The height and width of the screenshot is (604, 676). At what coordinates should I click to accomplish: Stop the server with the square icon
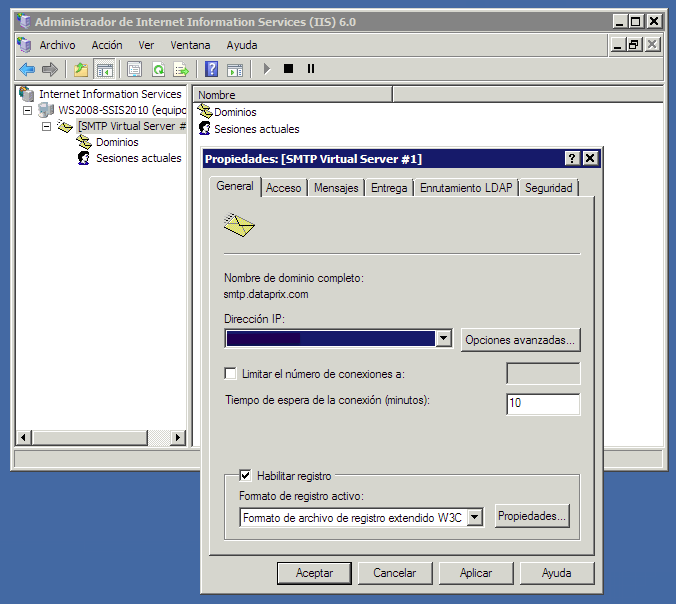(288, 69)
